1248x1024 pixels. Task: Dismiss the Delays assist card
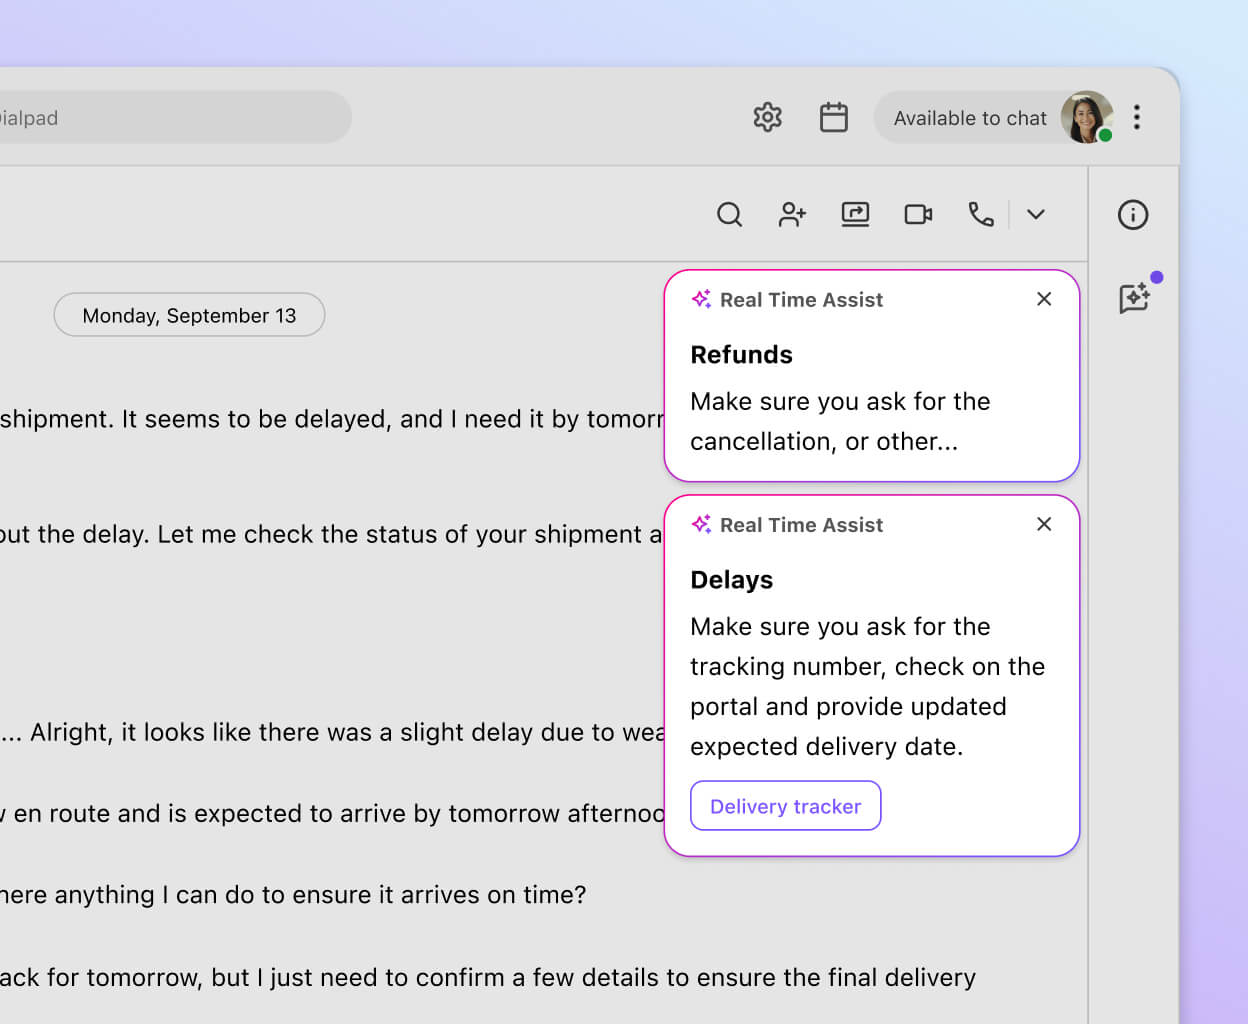(x=1044, y=524)
